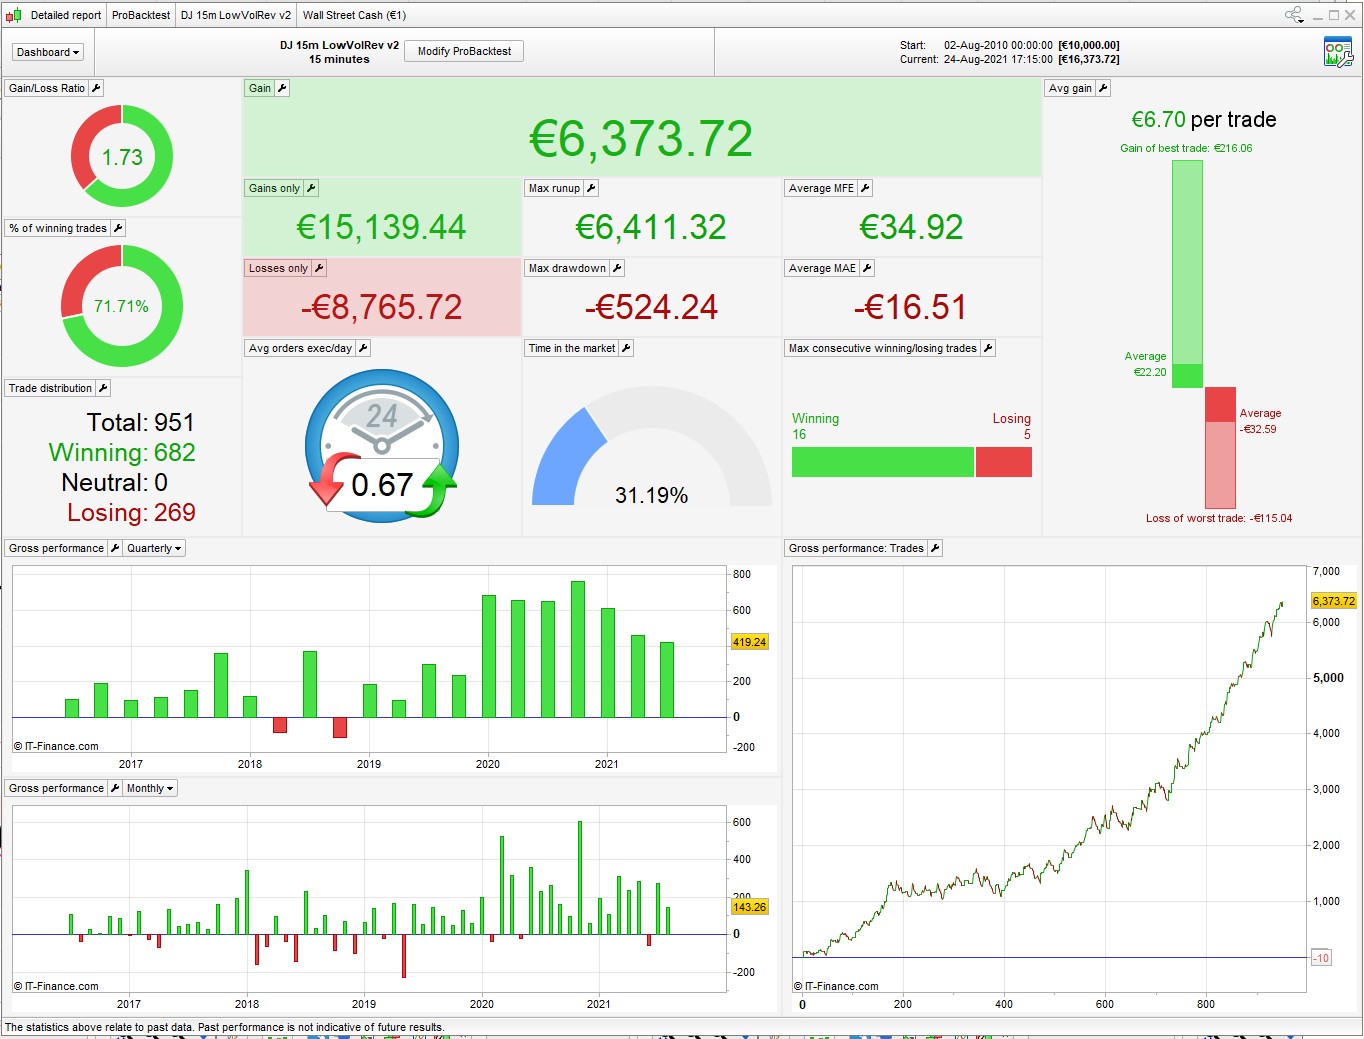Screen dimensions: 1364x1039
Task: Open wrench for Monthly Gross performance chart
Action: point(115,788)
